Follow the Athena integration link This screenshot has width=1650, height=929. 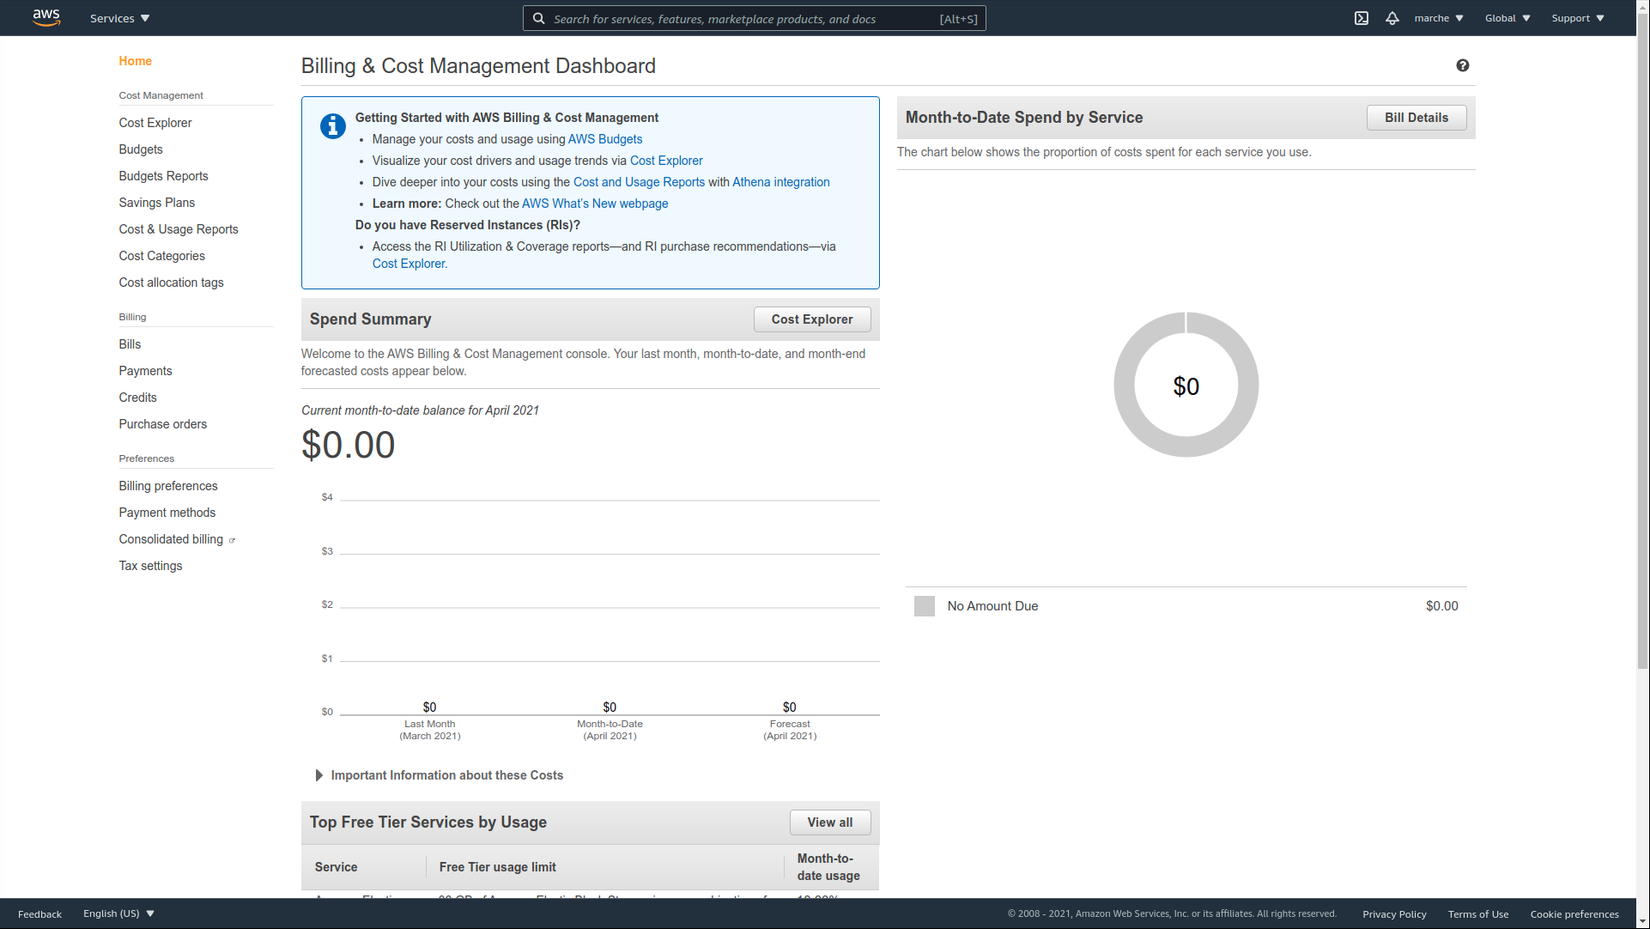pos(781,182)
